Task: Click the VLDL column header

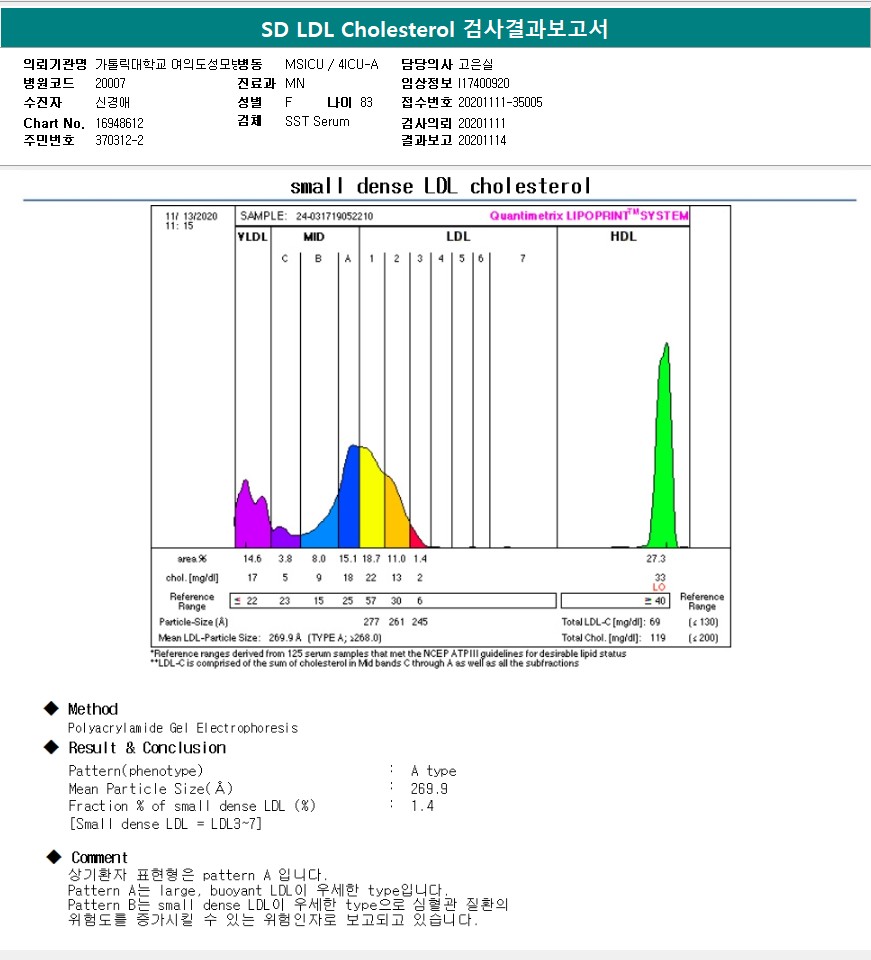Action: (x=253, y=237)
